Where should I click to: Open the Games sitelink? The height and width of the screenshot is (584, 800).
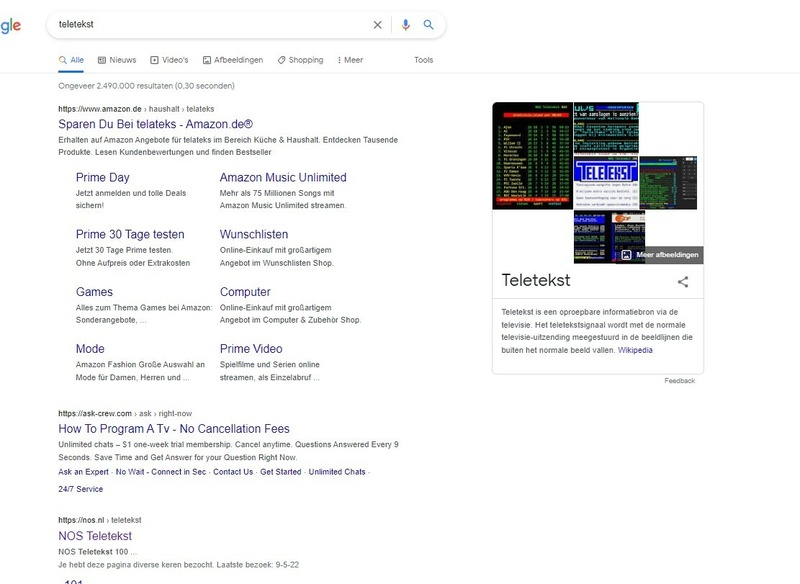(x=94, y=292)
